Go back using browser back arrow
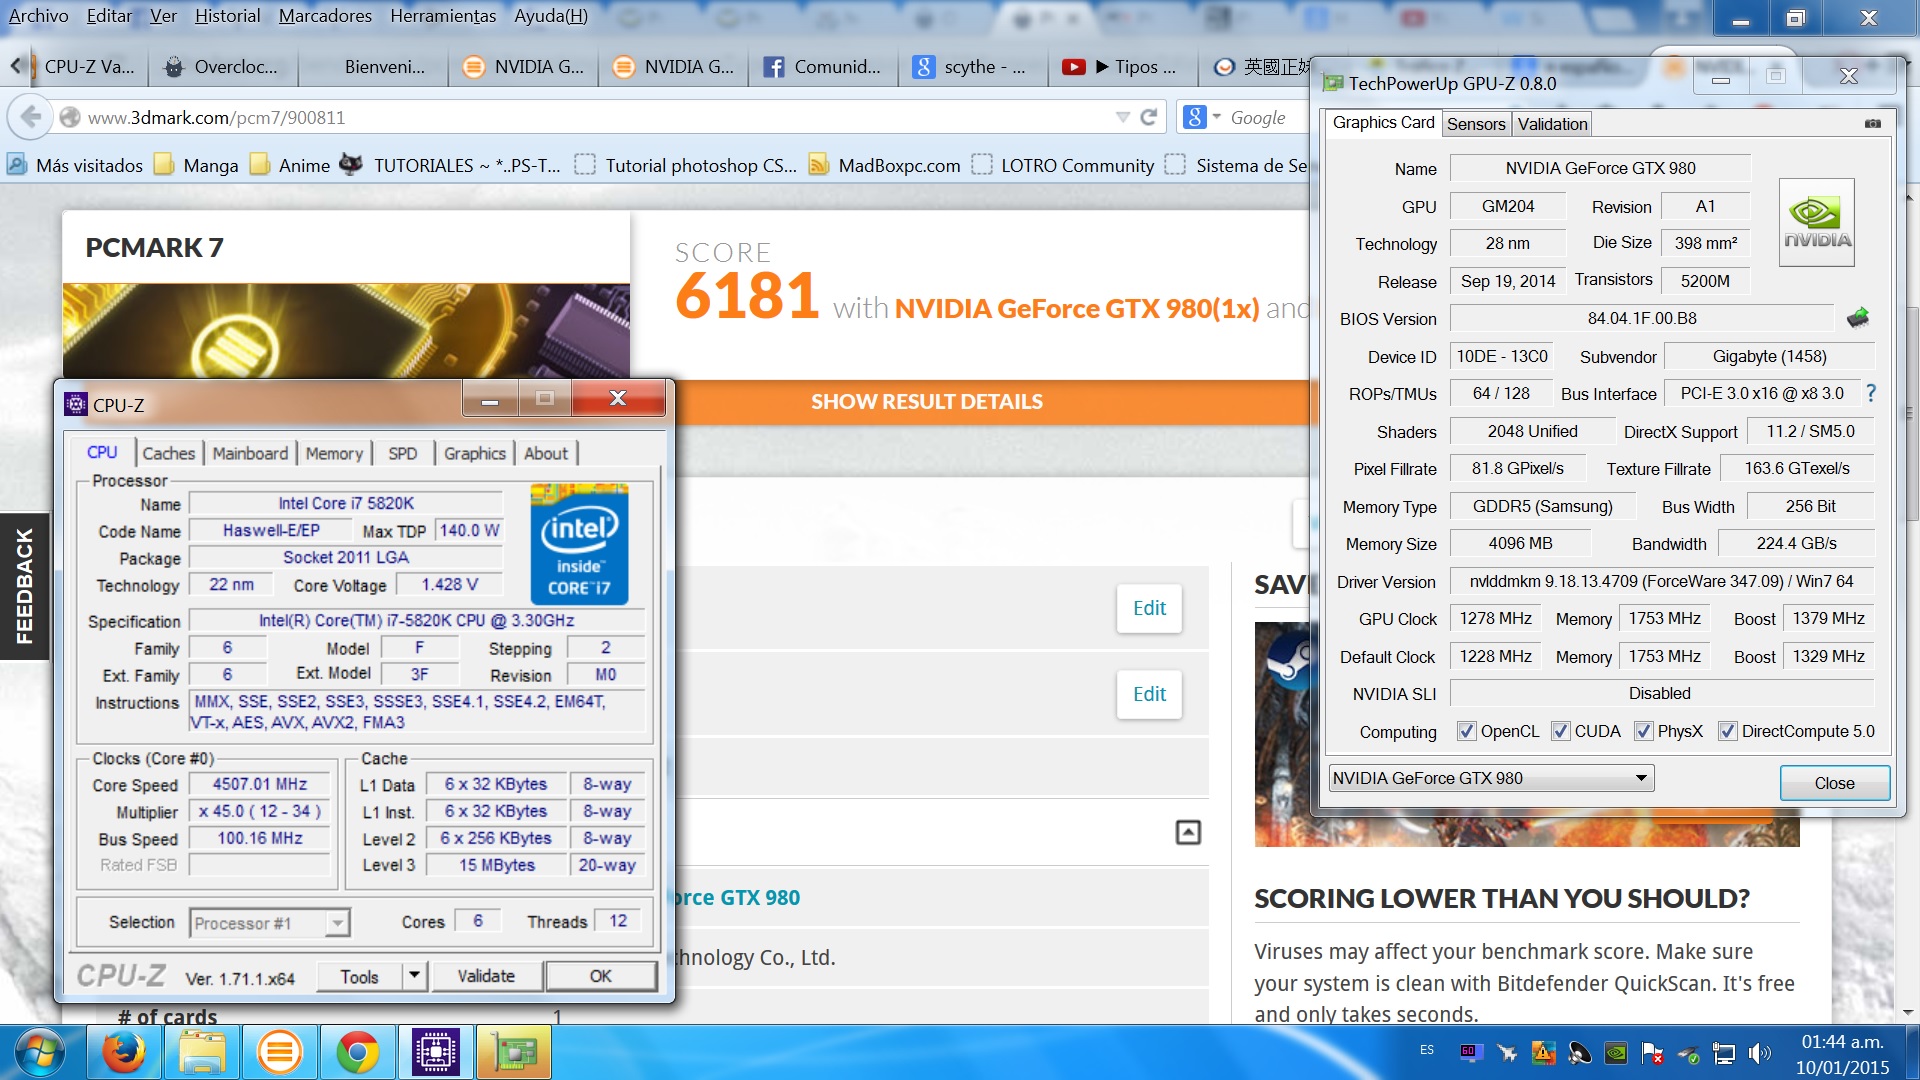This screenshot has width=1920, height=1080. click(31, 117)
